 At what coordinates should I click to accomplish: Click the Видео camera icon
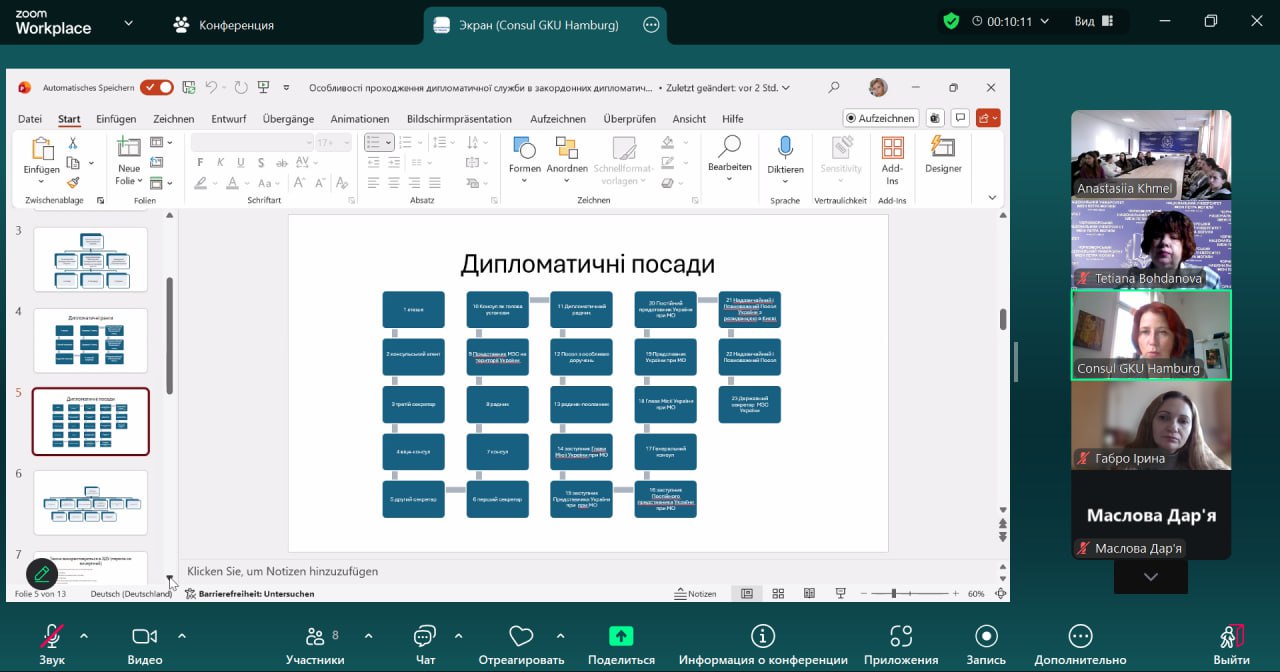click(145, 637)
